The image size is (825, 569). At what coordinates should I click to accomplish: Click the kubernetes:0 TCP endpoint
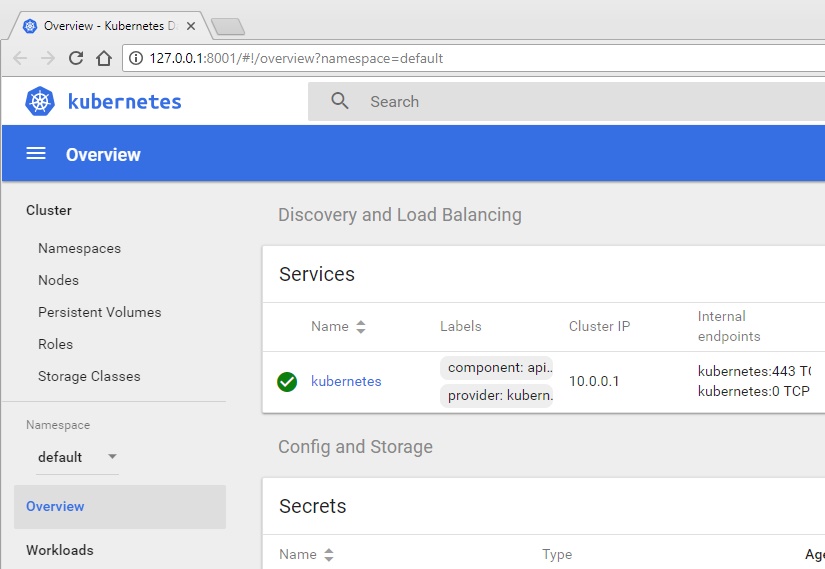pos(753,391)
